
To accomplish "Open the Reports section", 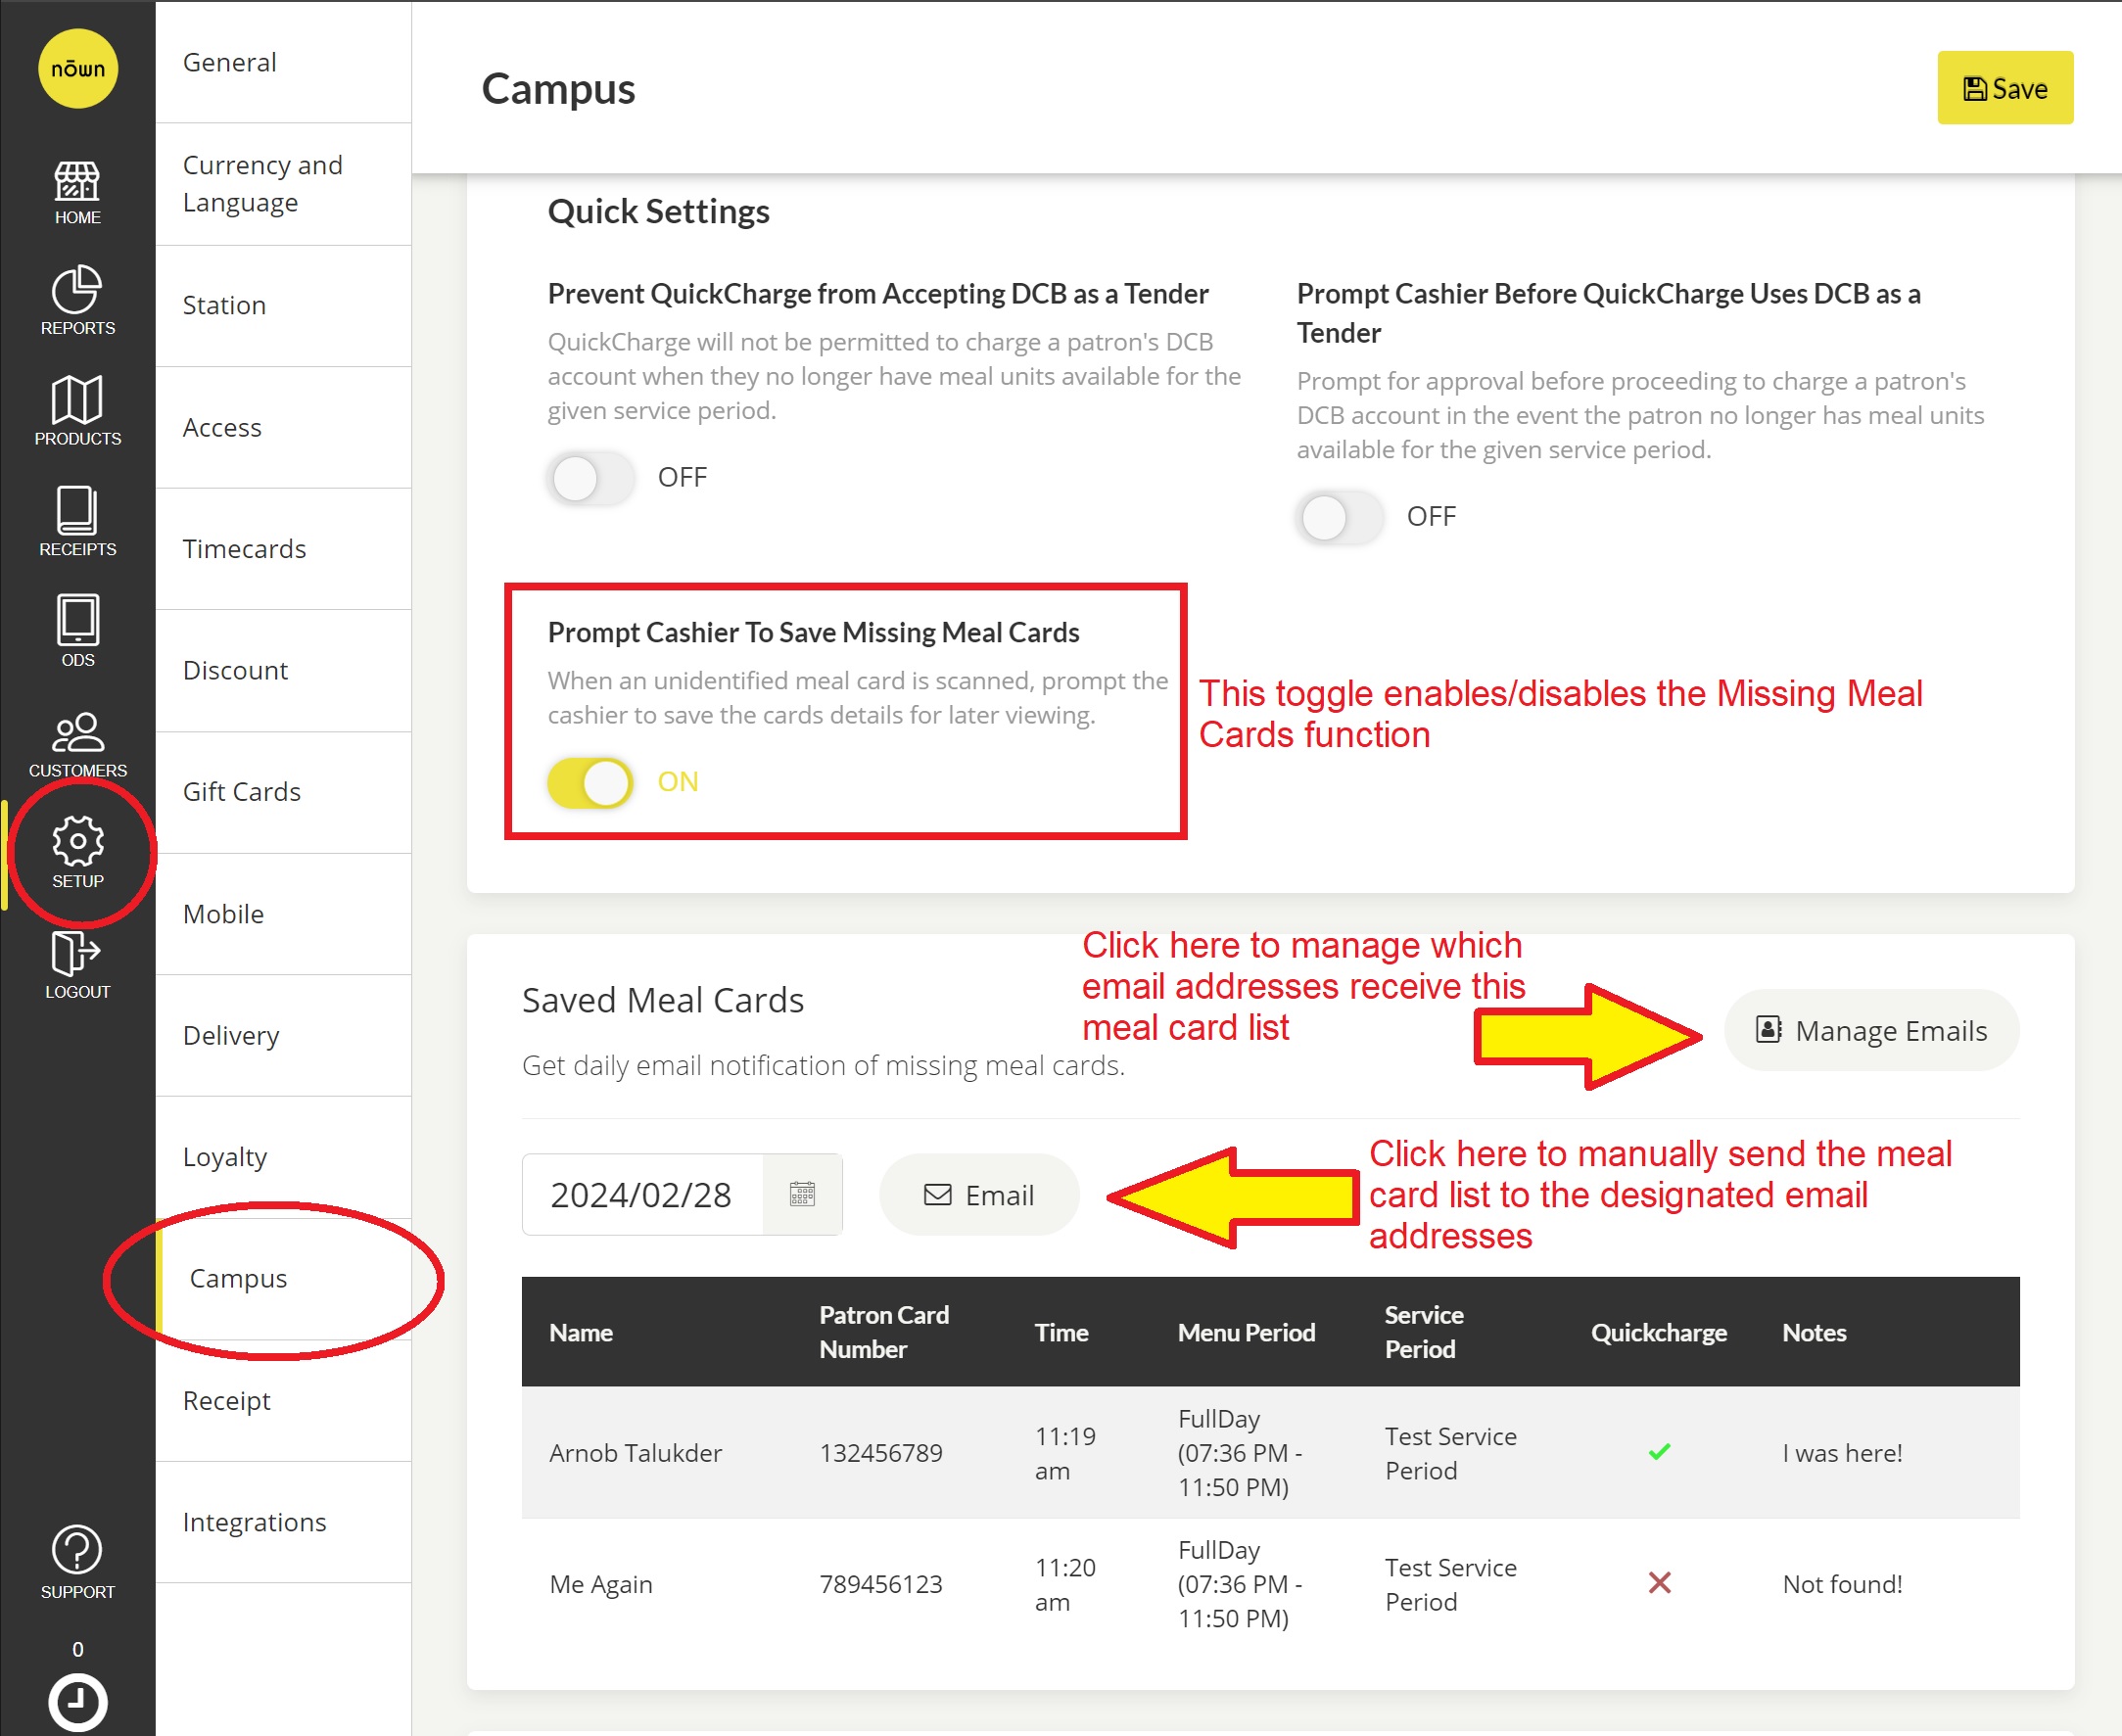I will pyautogui.click(x=77, y=302).
